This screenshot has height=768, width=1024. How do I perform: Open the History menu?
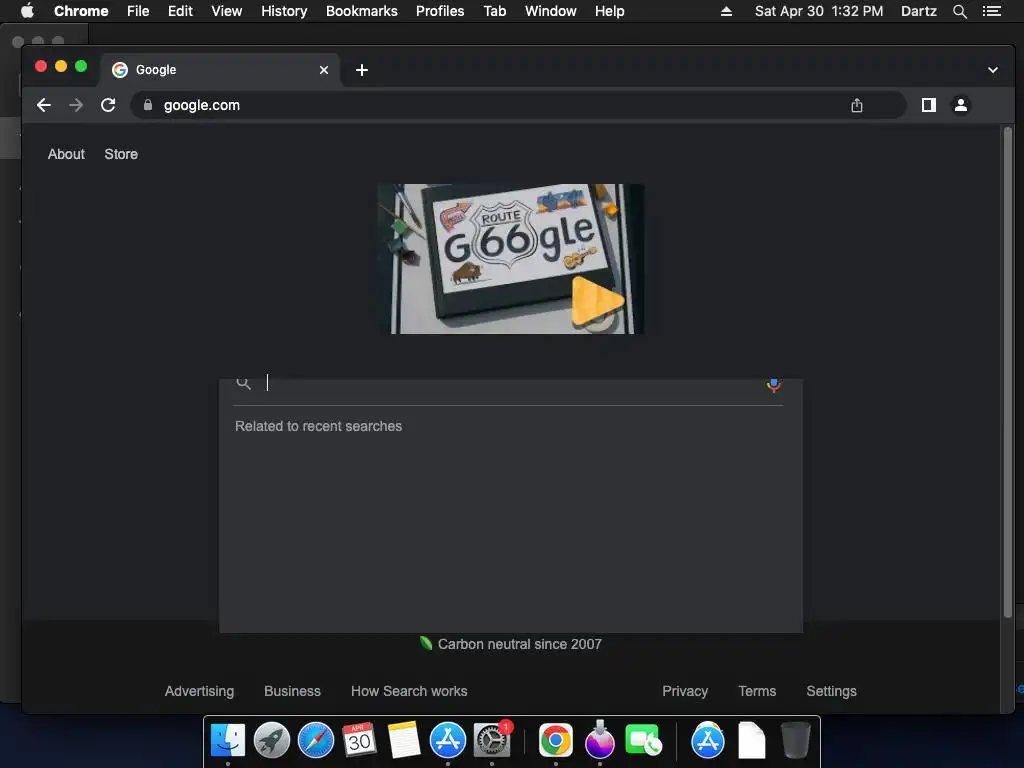tap(284, 11)
